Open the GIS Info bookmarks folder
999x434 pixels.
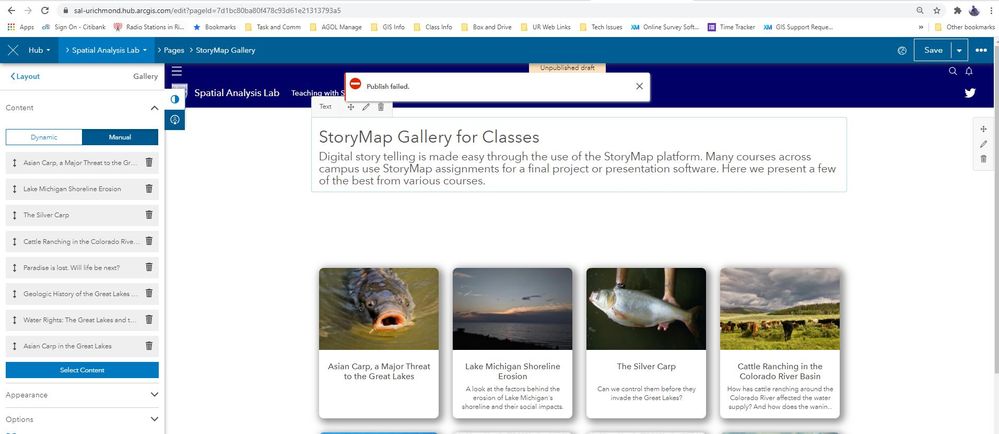point(389,27)
